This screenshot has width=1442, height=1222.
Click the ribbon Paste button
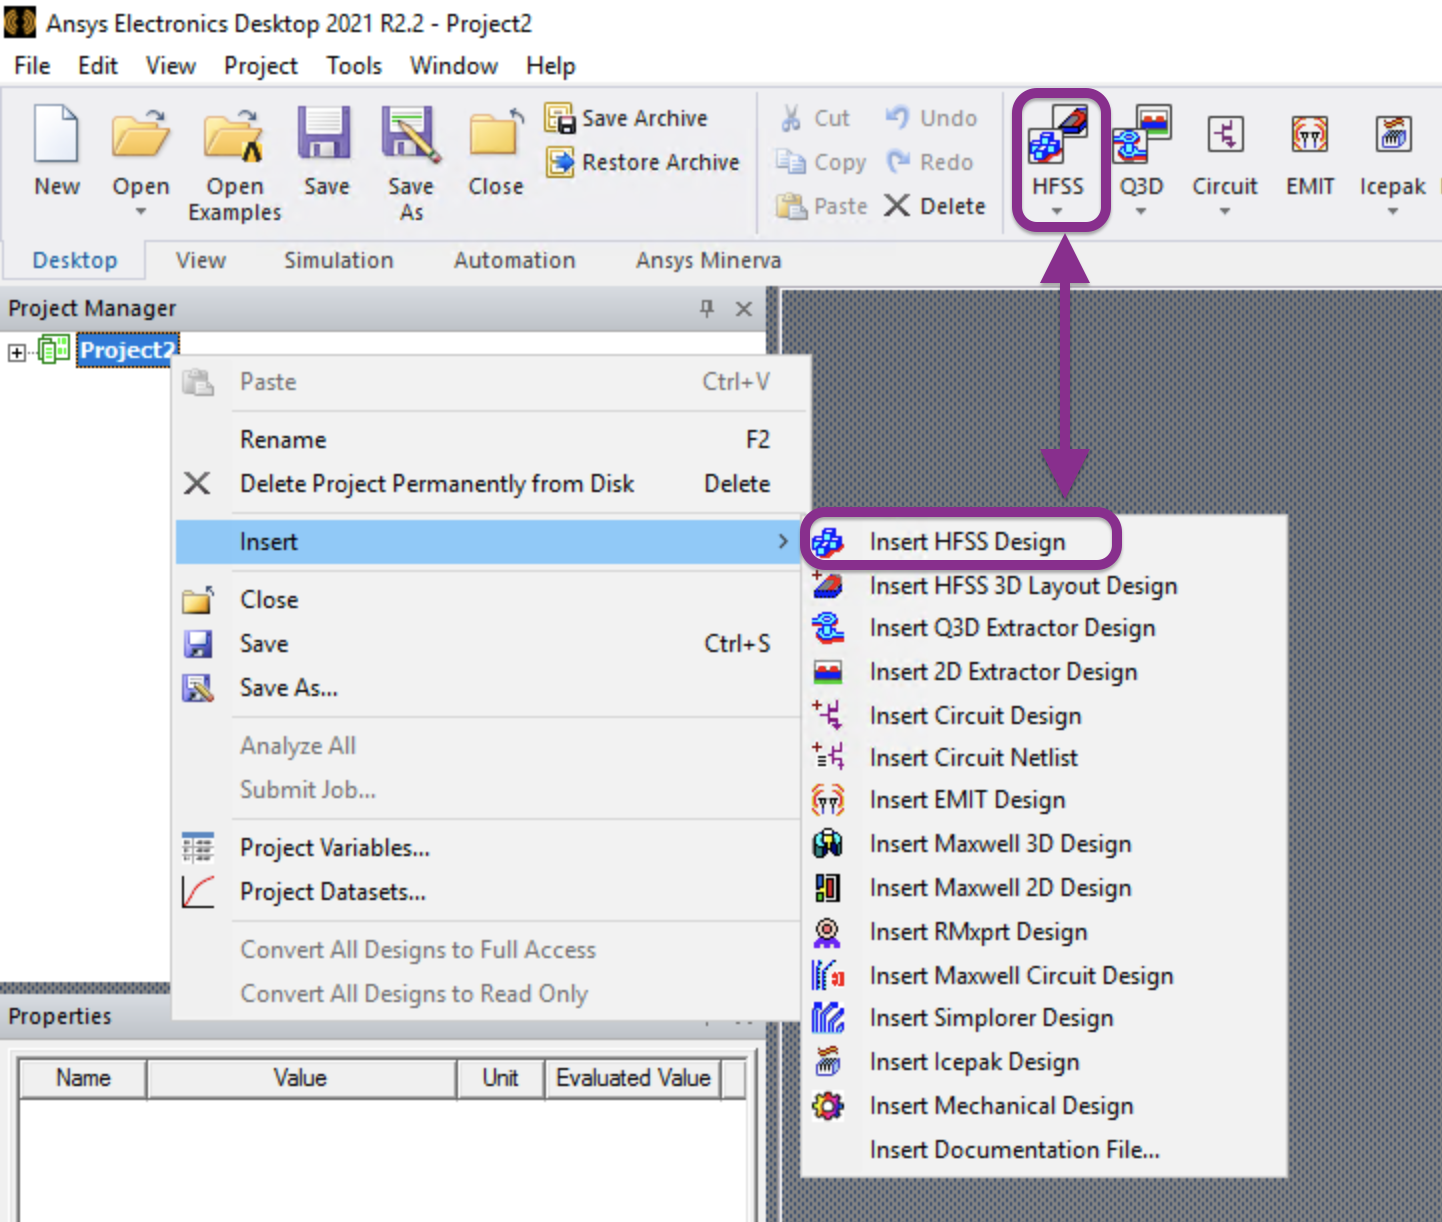point(822,206)
